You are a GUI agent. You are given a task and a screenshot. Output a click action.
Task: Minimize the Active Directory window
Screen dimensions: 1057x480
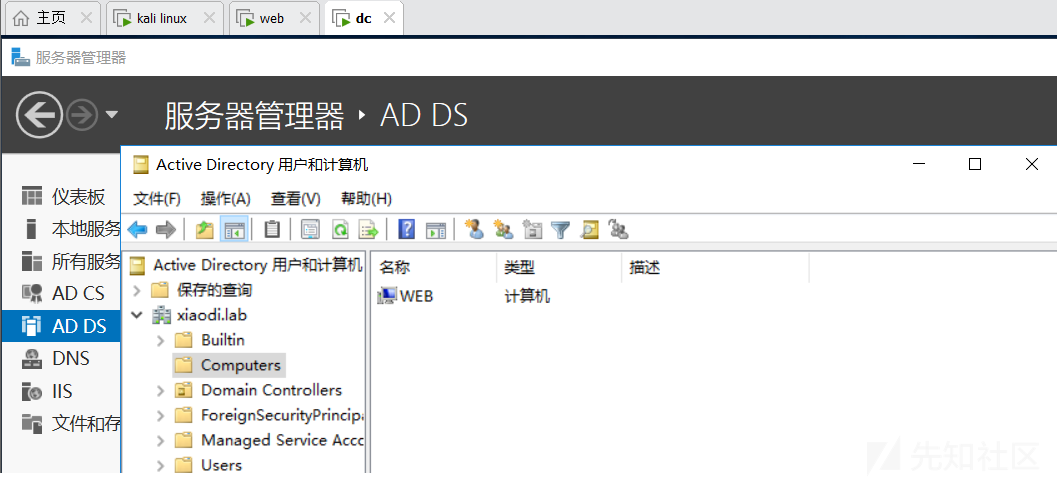point(919,164)
